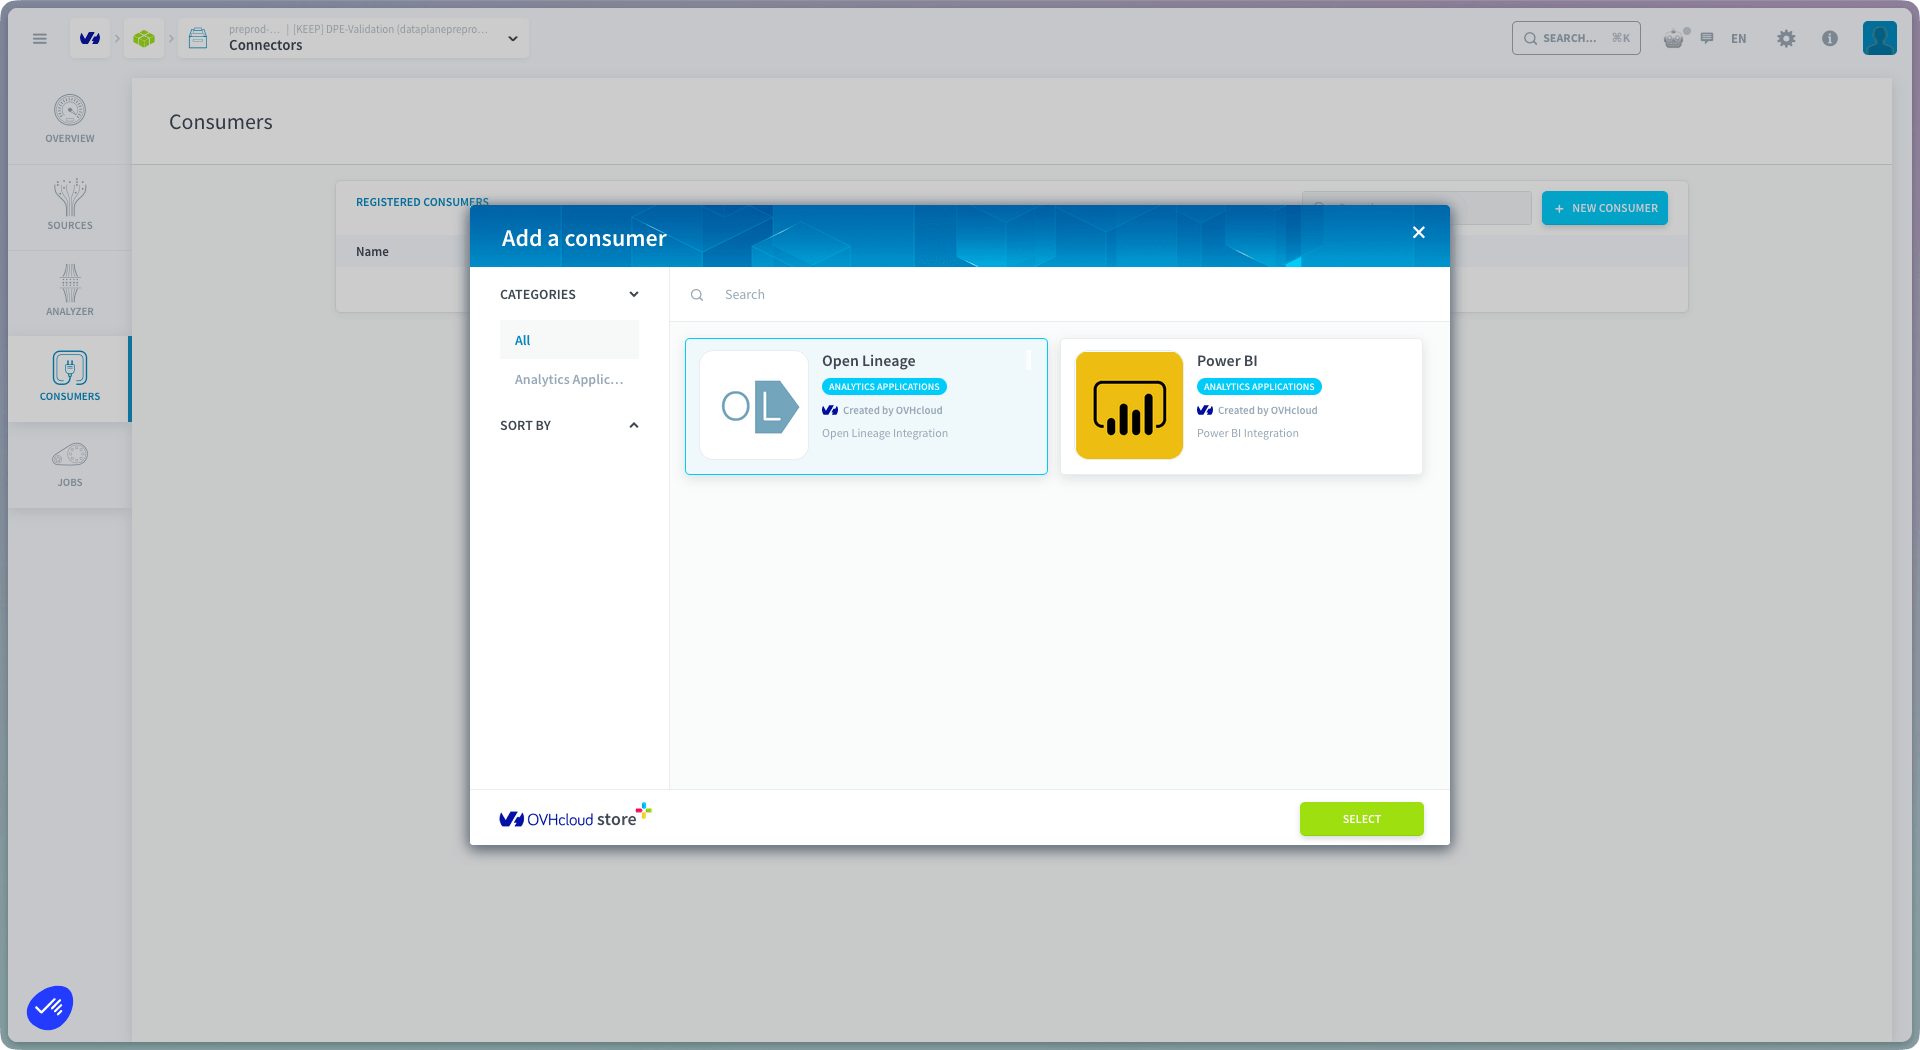Click the green SELECT button
Image resolution: width=1920 pixels, height=1050 pixels.
[x=1362, y=819]
